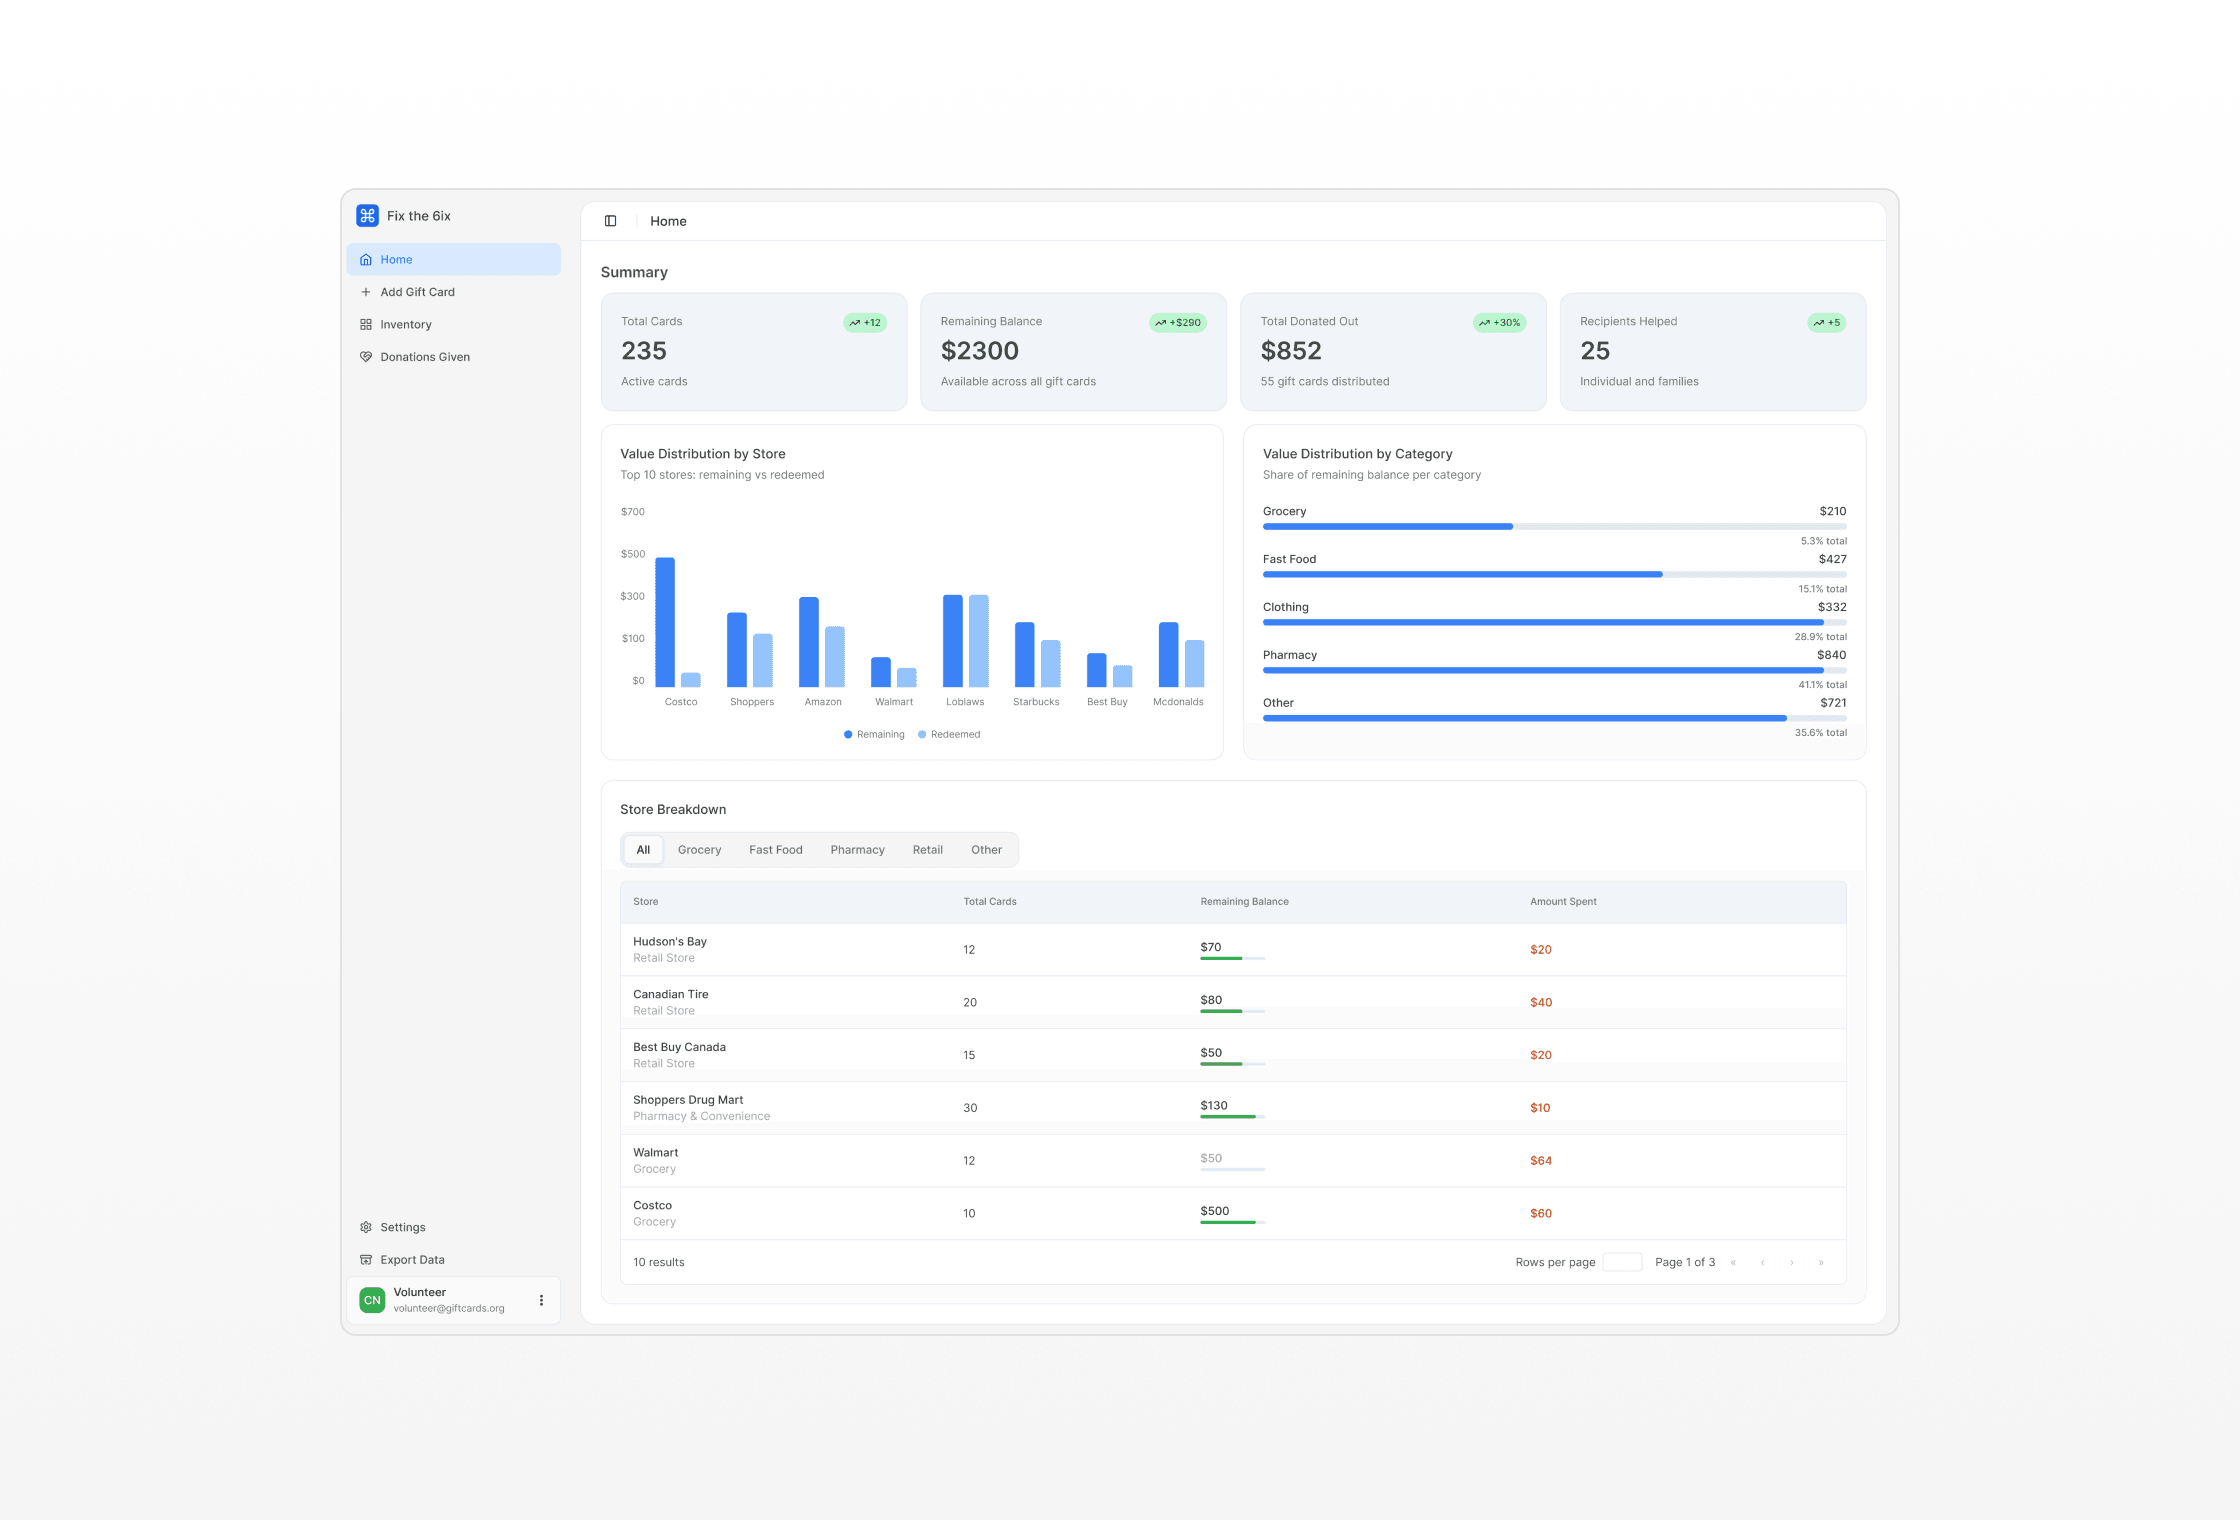
Task: Open Add Gift Card from sidebar
Action: click(453, 292)
